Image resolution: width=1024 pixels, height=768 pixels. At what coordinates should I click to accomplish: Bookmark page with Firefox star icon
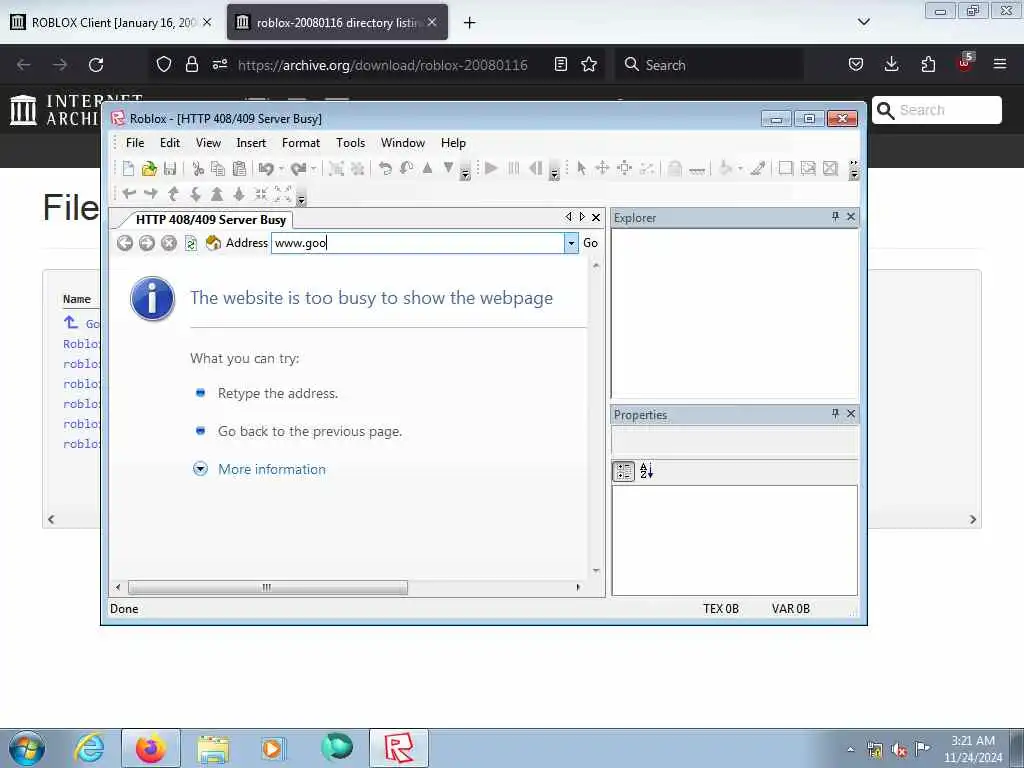point(589,64)
